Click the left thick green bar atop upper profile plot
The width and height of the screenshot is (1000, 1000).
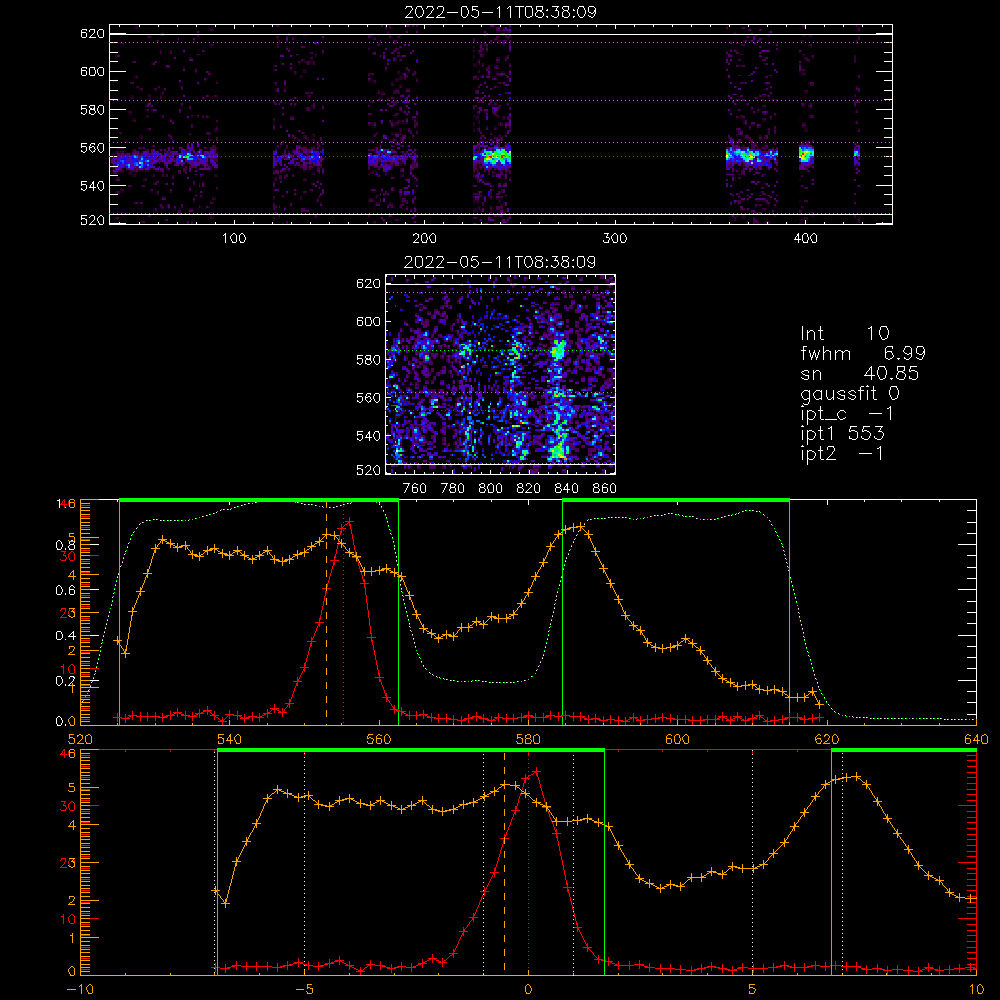[259, 500]
